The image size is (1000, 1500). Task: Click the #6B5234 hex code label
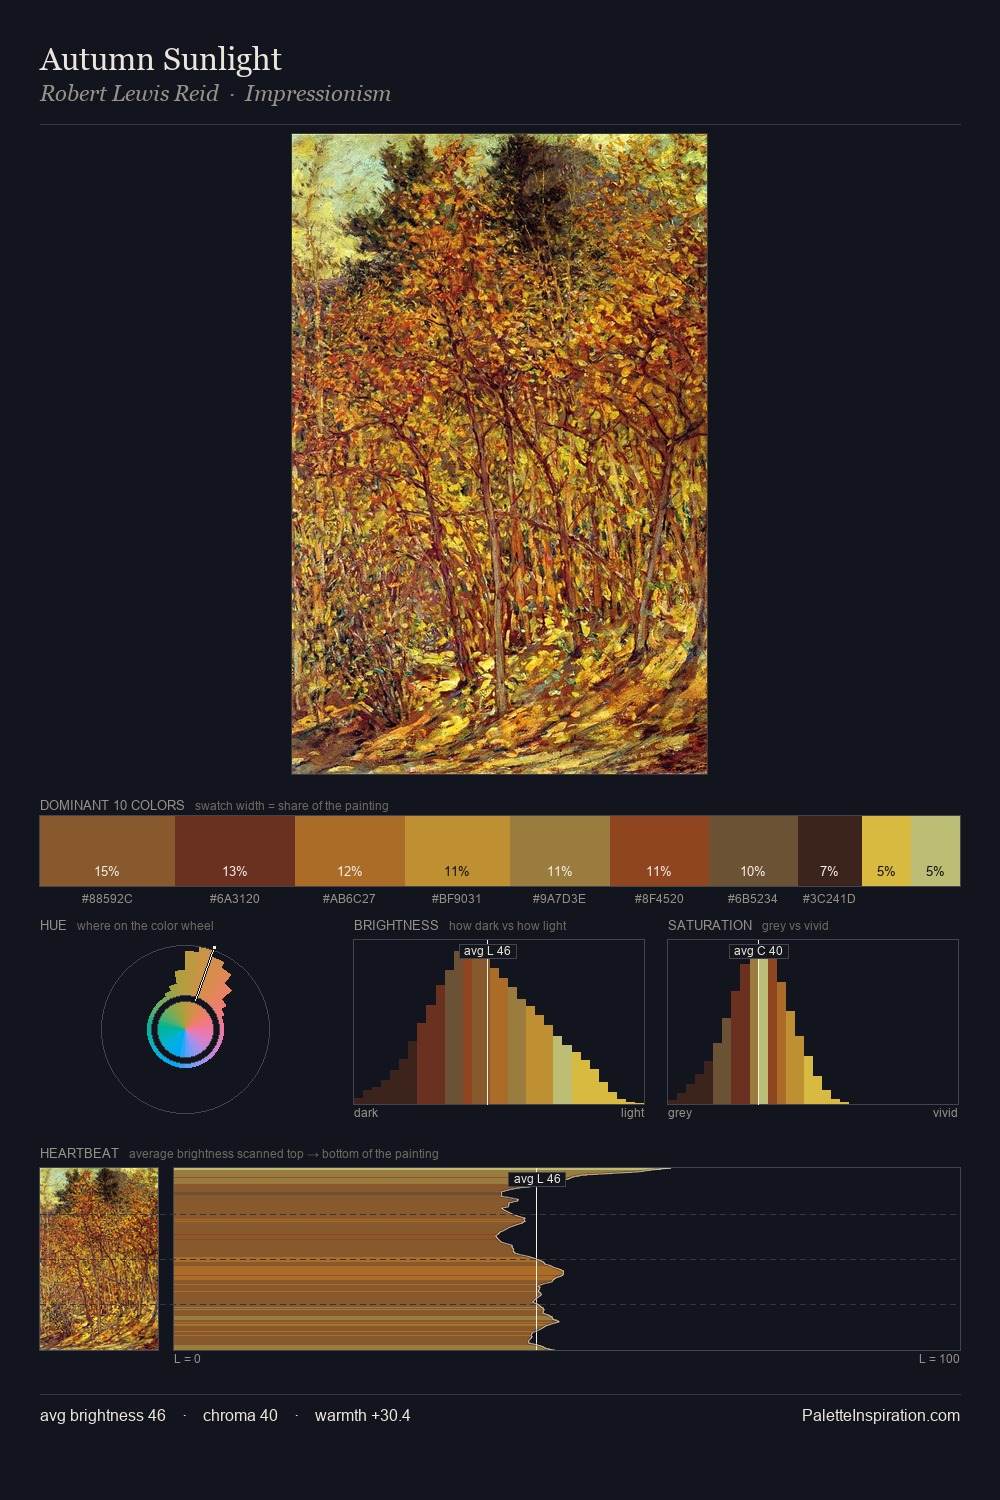[x=752, y=899]
